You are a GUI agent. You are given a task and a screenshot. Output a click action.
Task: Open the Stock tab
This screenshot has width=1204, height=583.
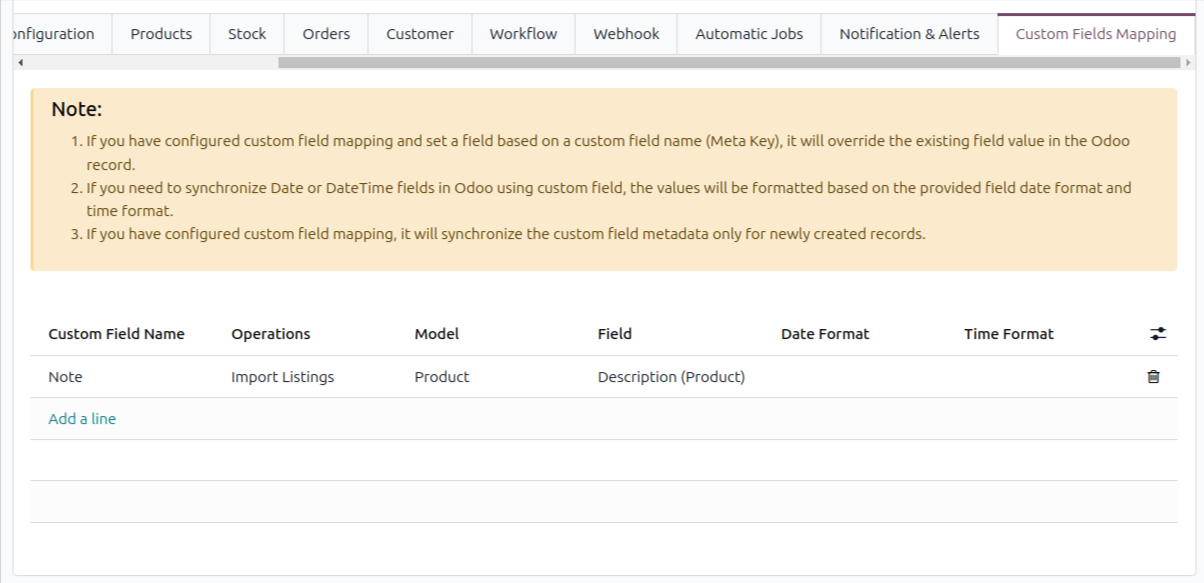[247, 34]
